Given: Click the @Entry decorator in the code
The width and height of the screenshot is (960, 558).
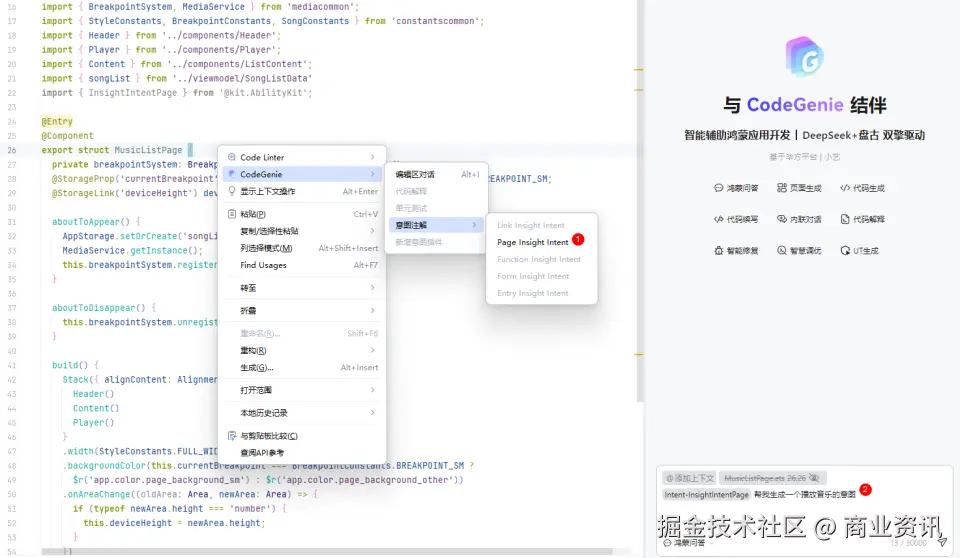Looking at the screenshot, I should click(x=57, y=121).
